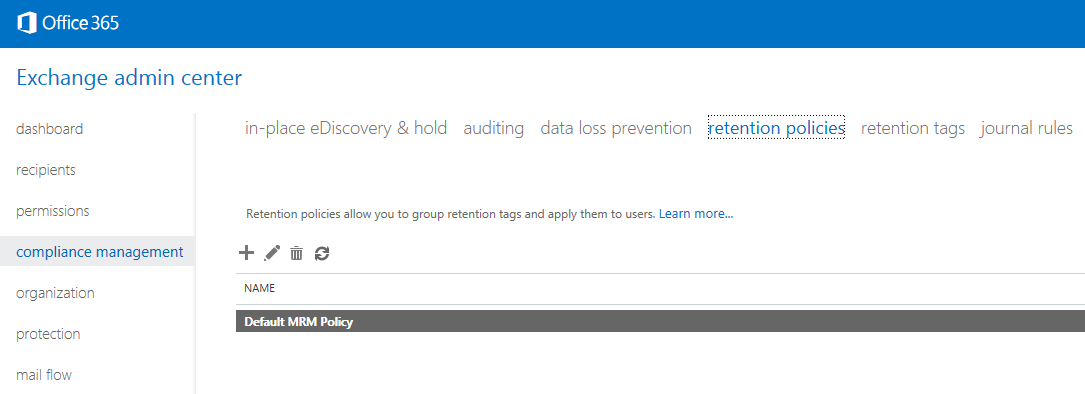Follow the Learn more link
Image resolution: width=1085 pixels, height=394 pixels.
tap(696, 214)
